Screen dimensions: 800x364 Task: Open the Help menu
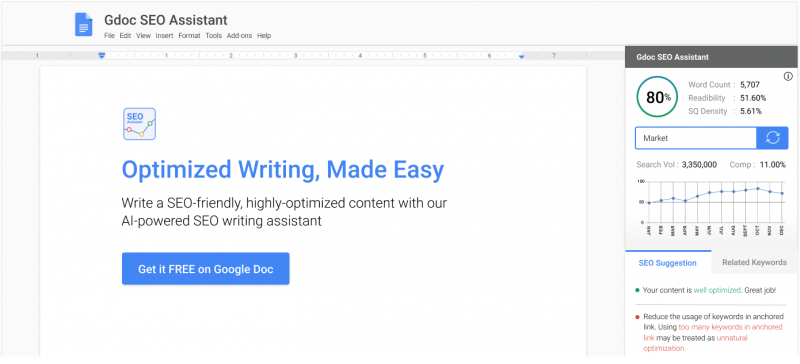click(x=264, y=36)
